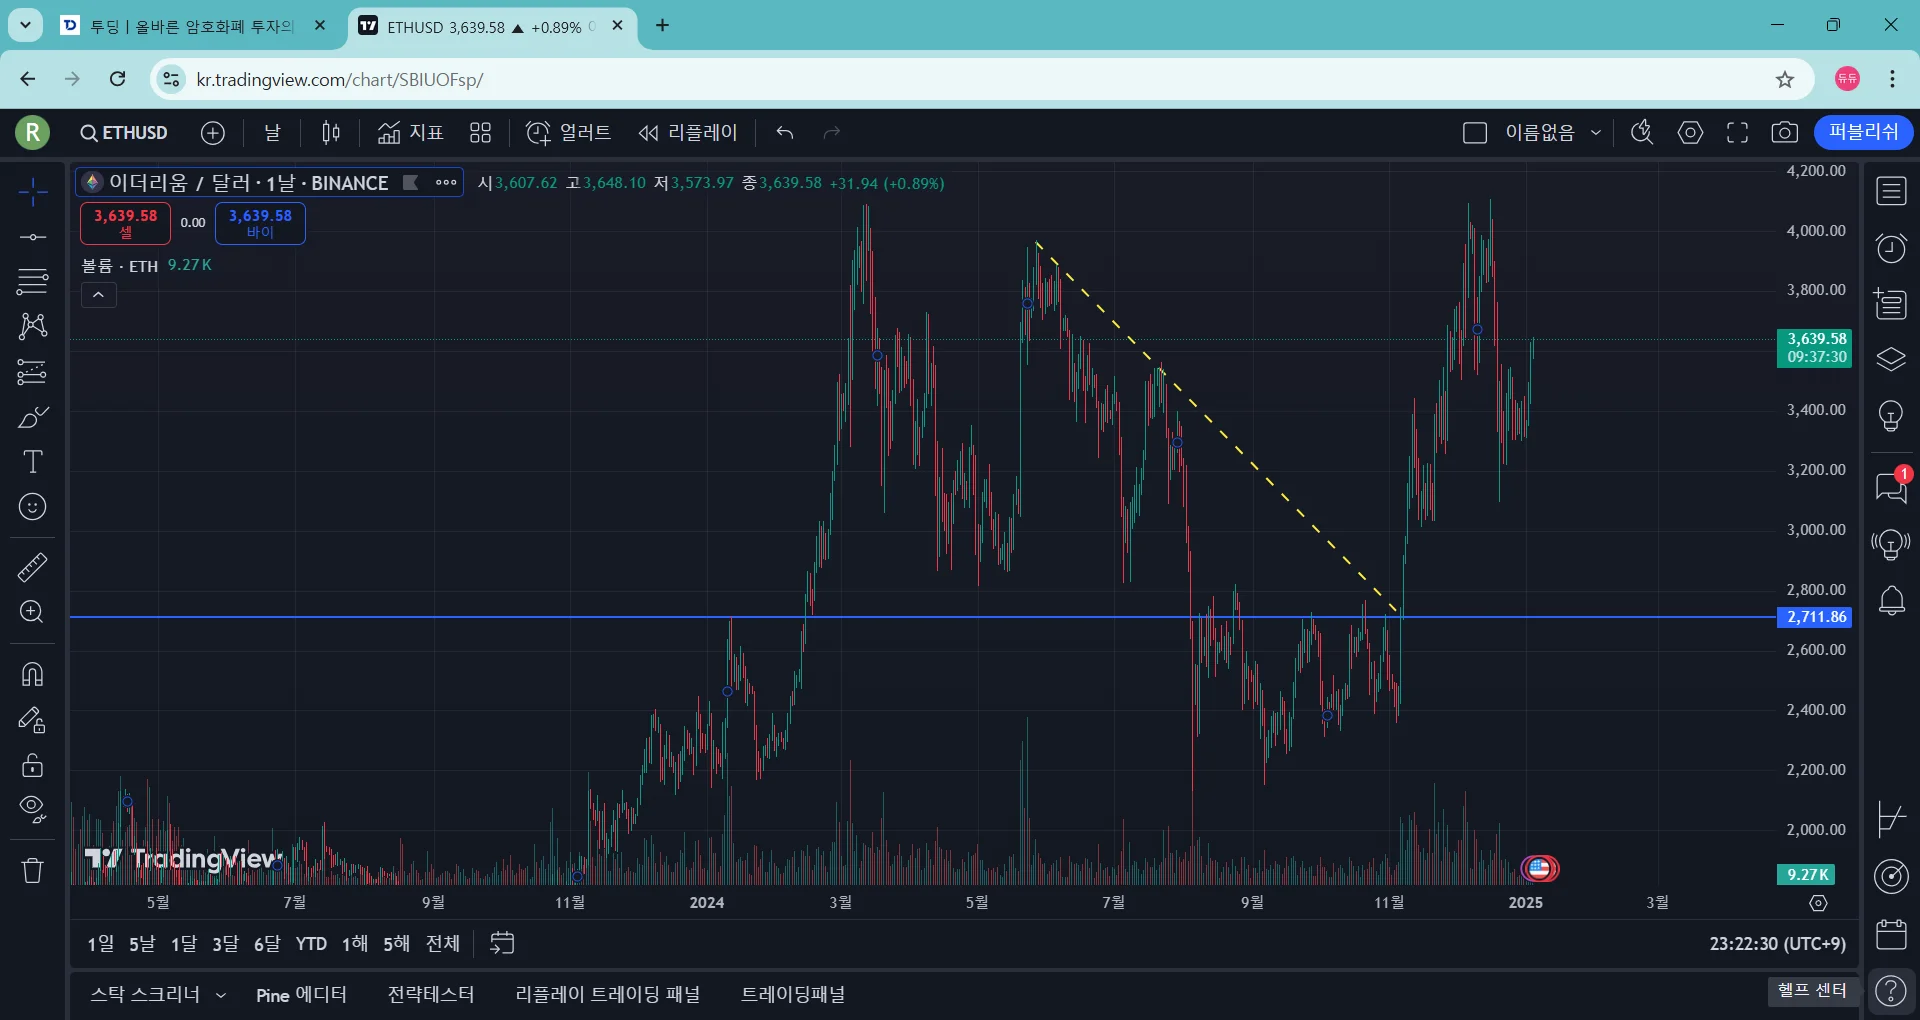Open the news list panel
Screen dimensions: 1920x1020
coord(1891,303)
